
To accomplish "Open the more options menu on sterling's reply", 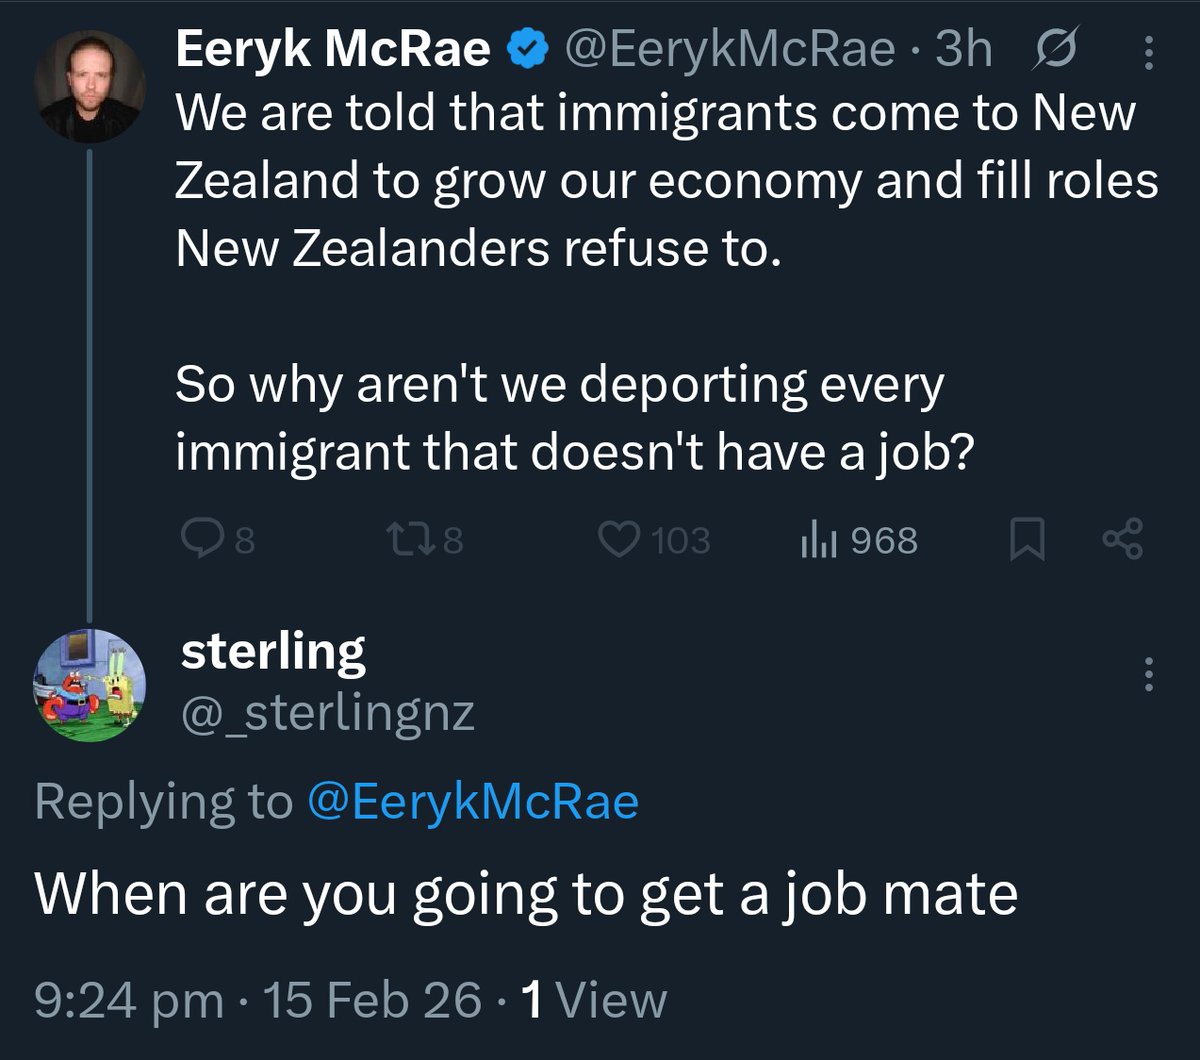I will click(x=1148, y=675).
